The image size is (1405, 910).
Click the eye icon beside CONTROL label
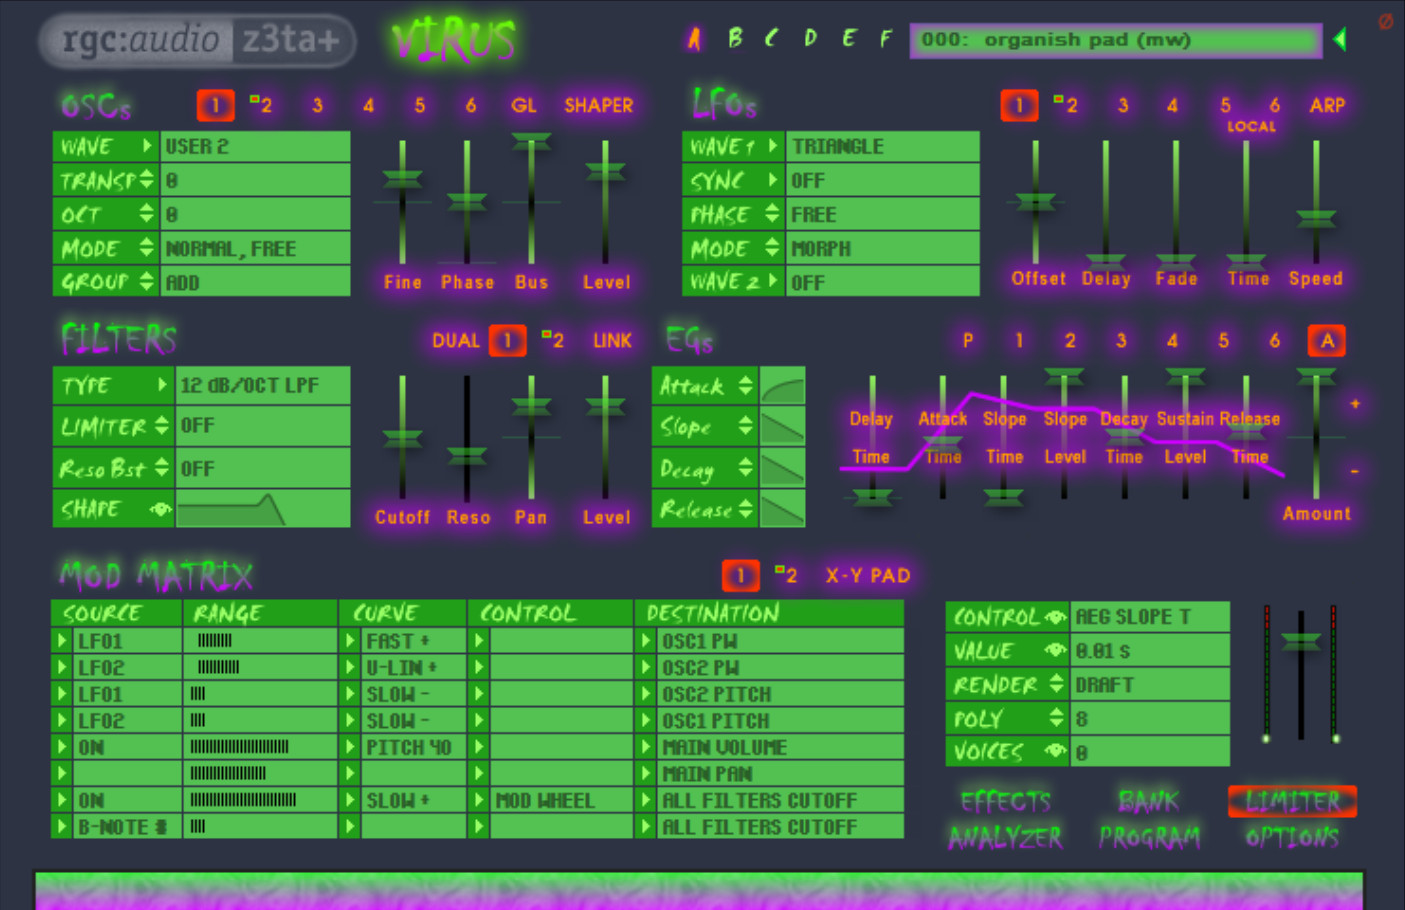(1055, 617)
